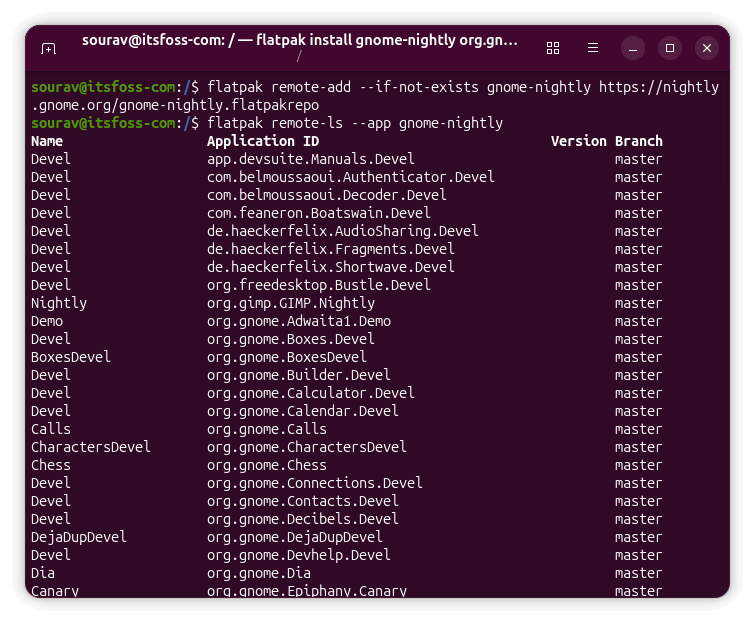Screen dimensions: 755x623
Task: Click the Nightly name in GIMP row
Action: (59, 303)
